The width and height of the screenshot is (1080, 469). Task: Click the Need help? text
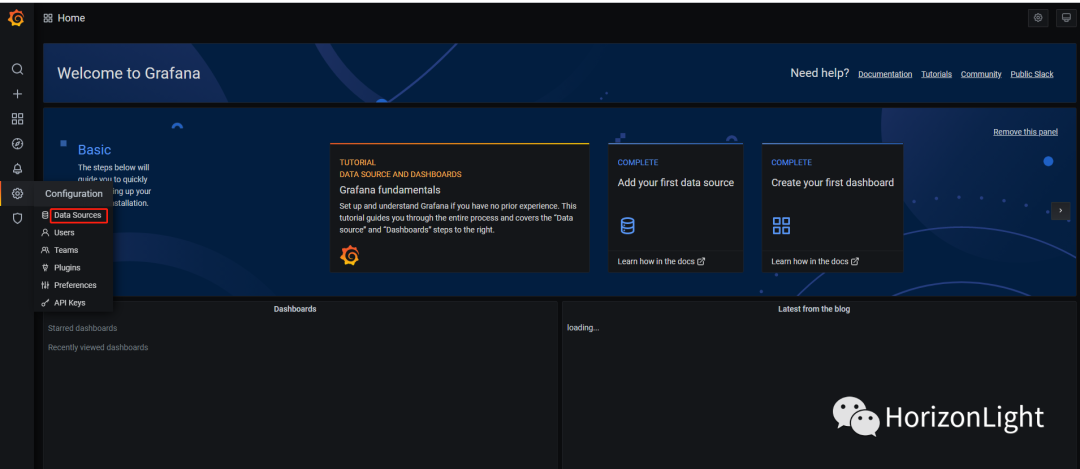pos(820,73)
